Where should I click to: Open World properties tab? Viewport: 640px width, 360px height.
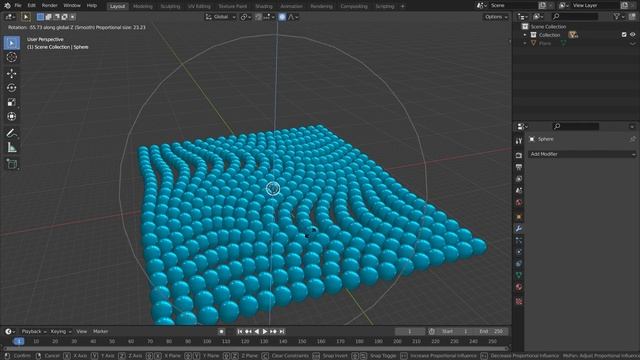click(x=519, y=202)
